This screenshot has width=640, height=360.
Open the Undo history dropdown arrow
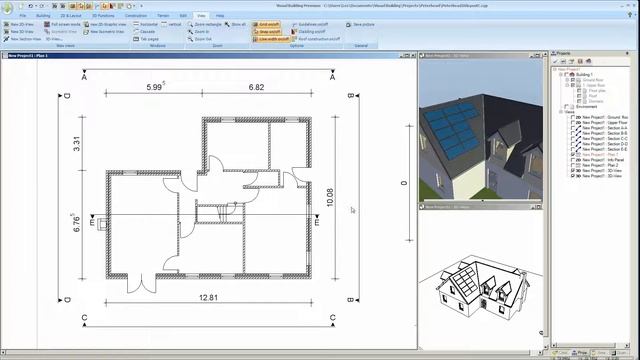pos(35,6)
